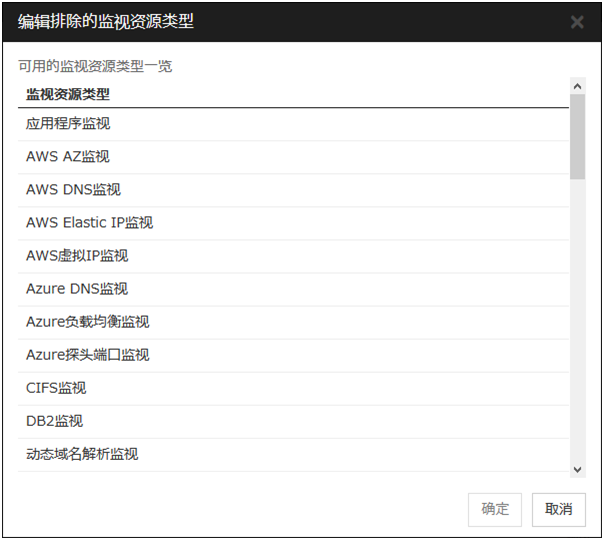Close the dialog with the X icon
Screen dimensions: 604x540
pyautogui.click(x=577, y=22)
